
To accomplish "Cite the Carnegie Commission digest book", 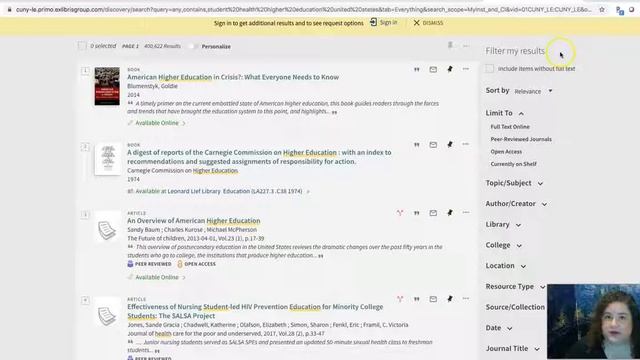I will point(416,144).
